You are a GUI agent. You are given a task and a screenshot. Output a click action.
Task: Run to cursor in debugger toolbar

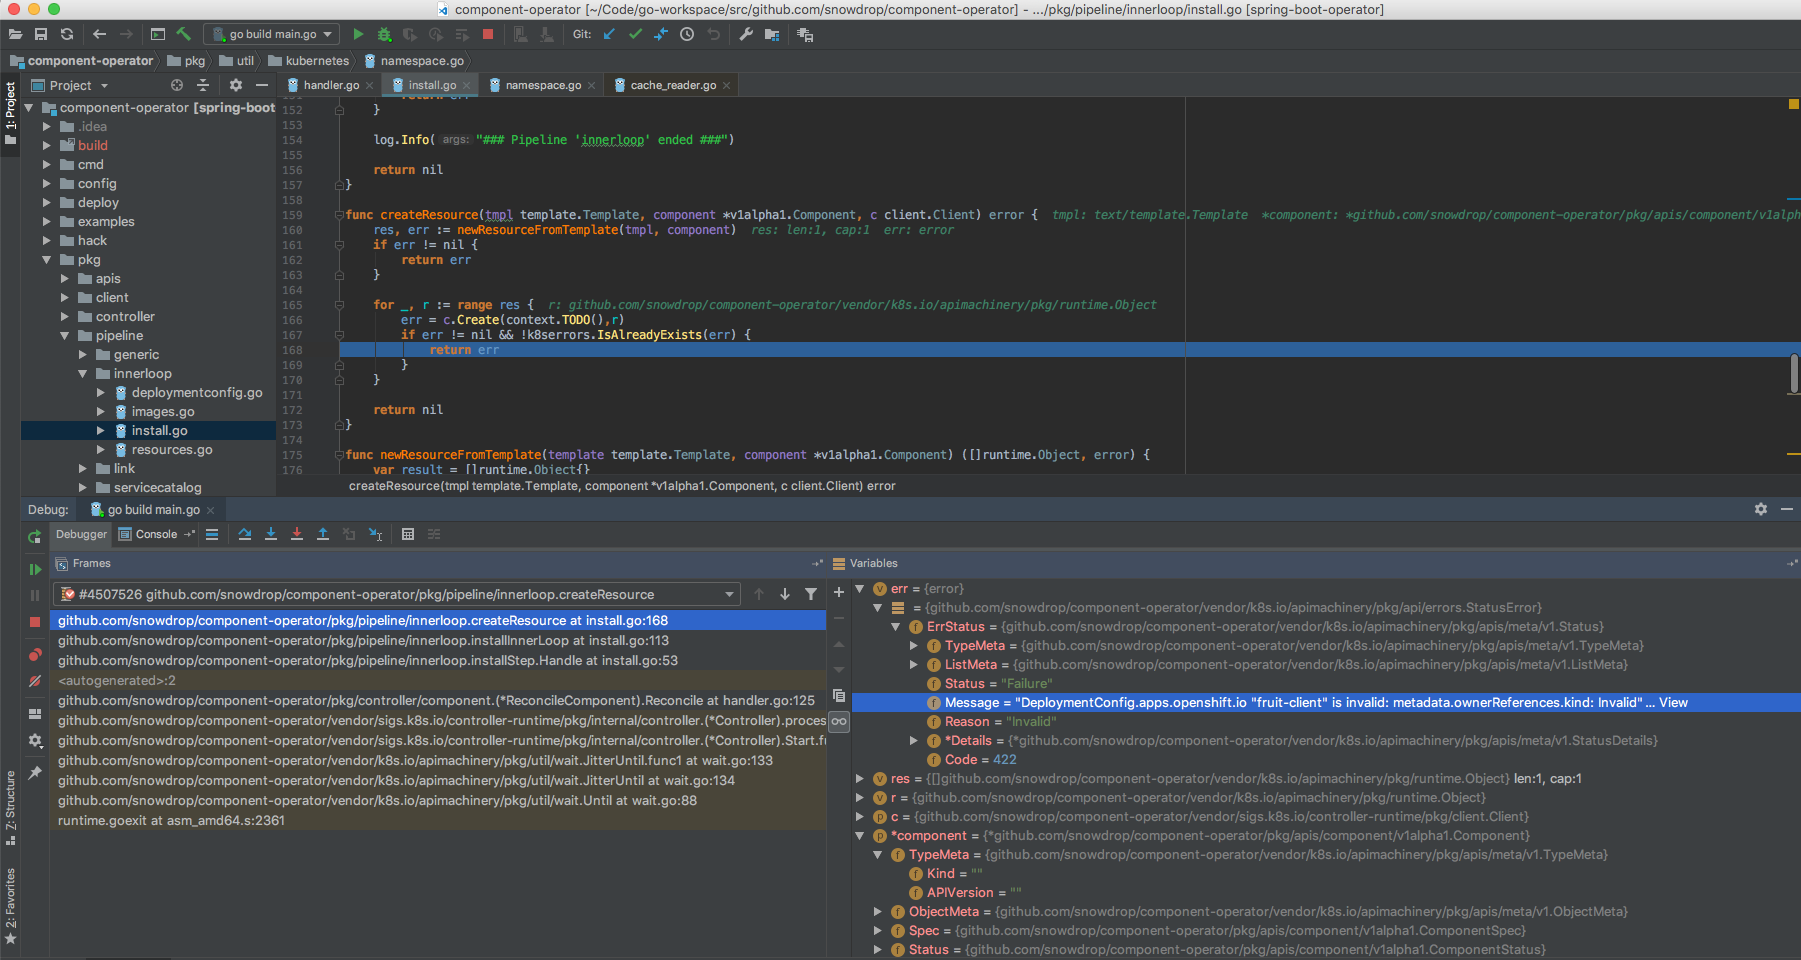point(375,534)
